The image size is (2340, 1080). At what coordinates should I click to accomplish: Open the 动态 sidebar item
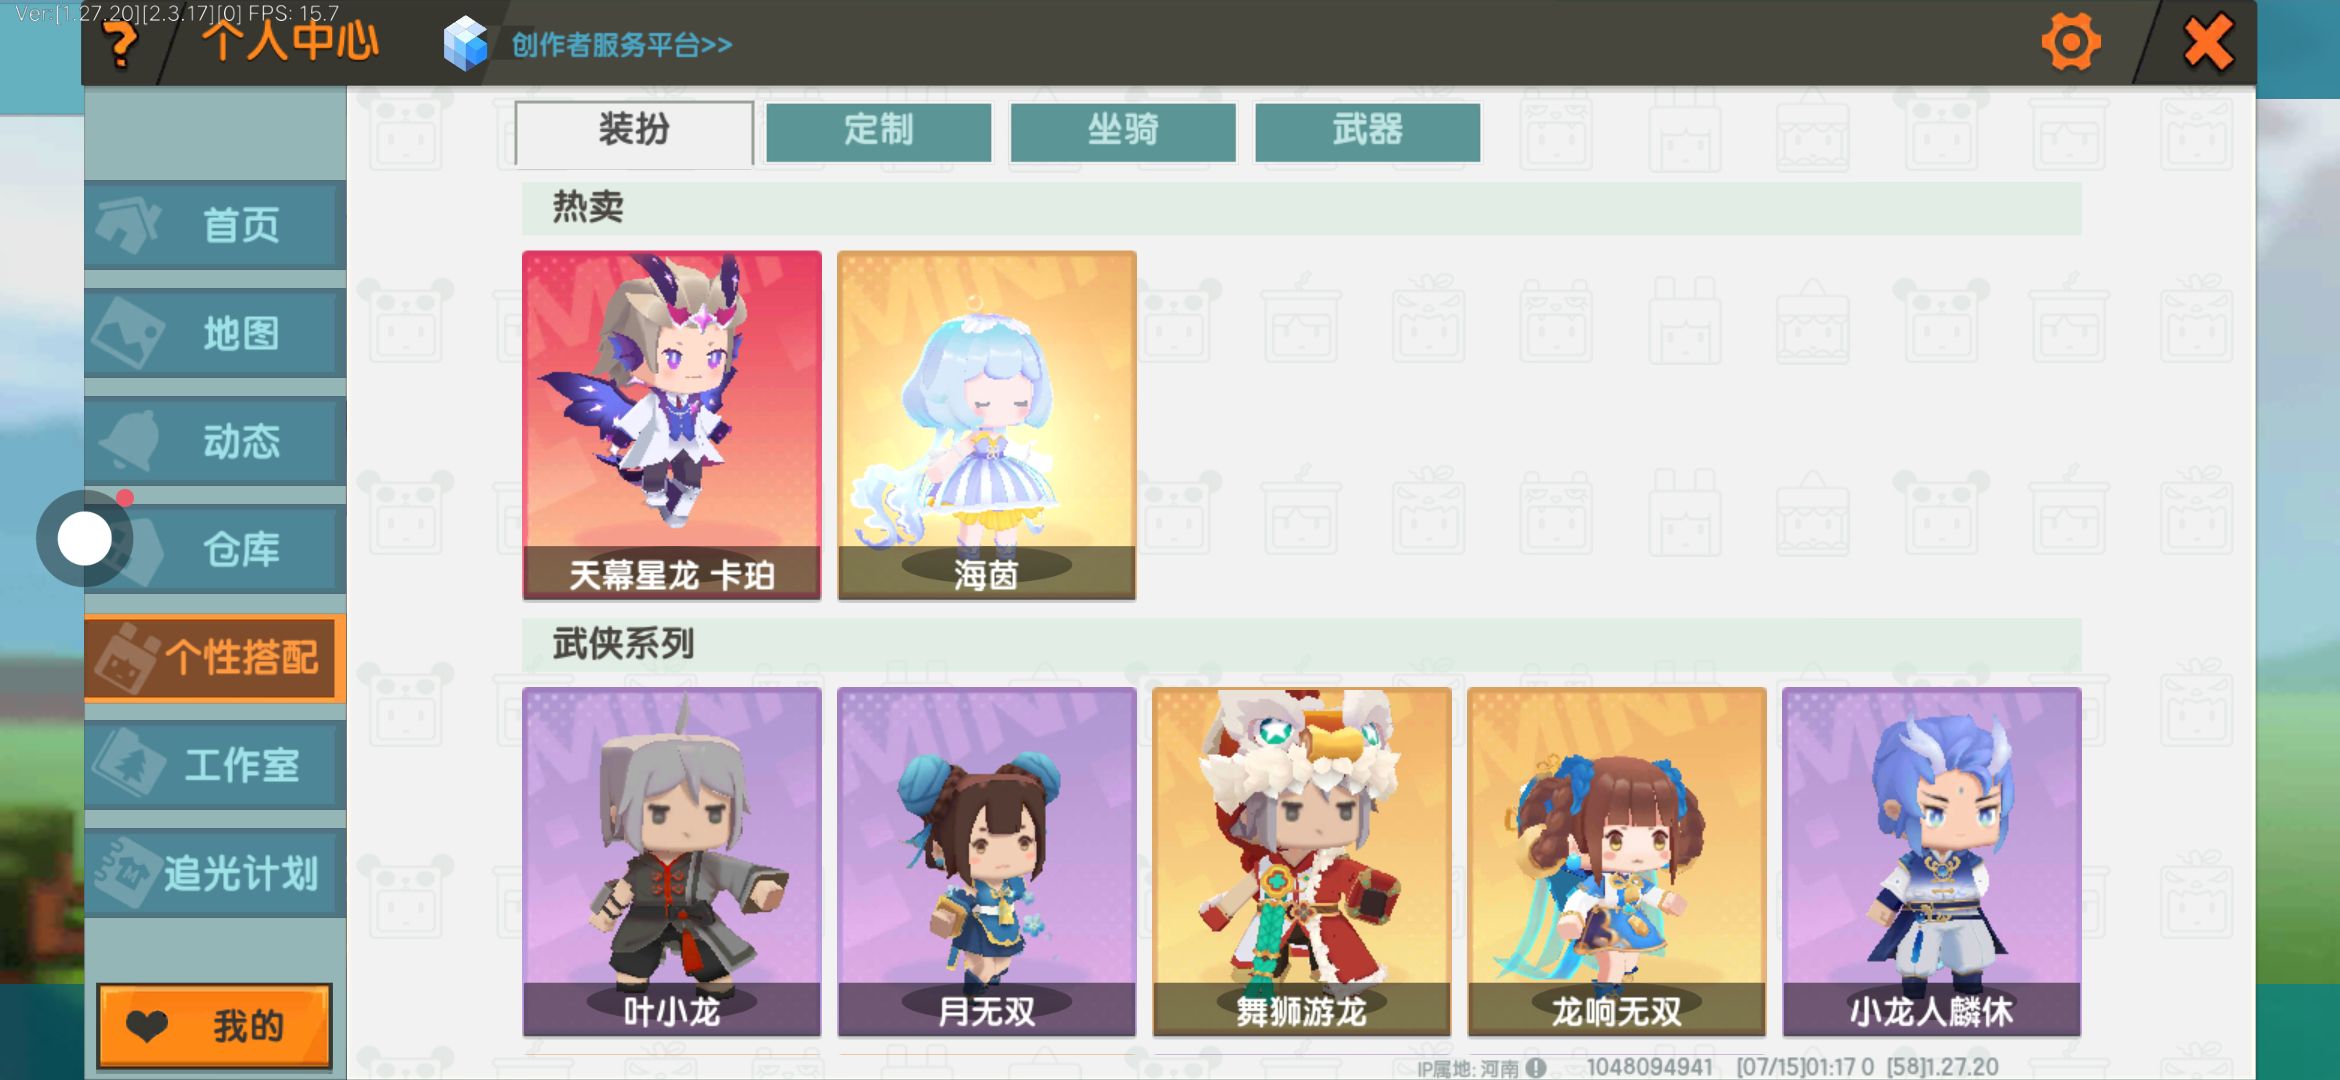[215, 441]
